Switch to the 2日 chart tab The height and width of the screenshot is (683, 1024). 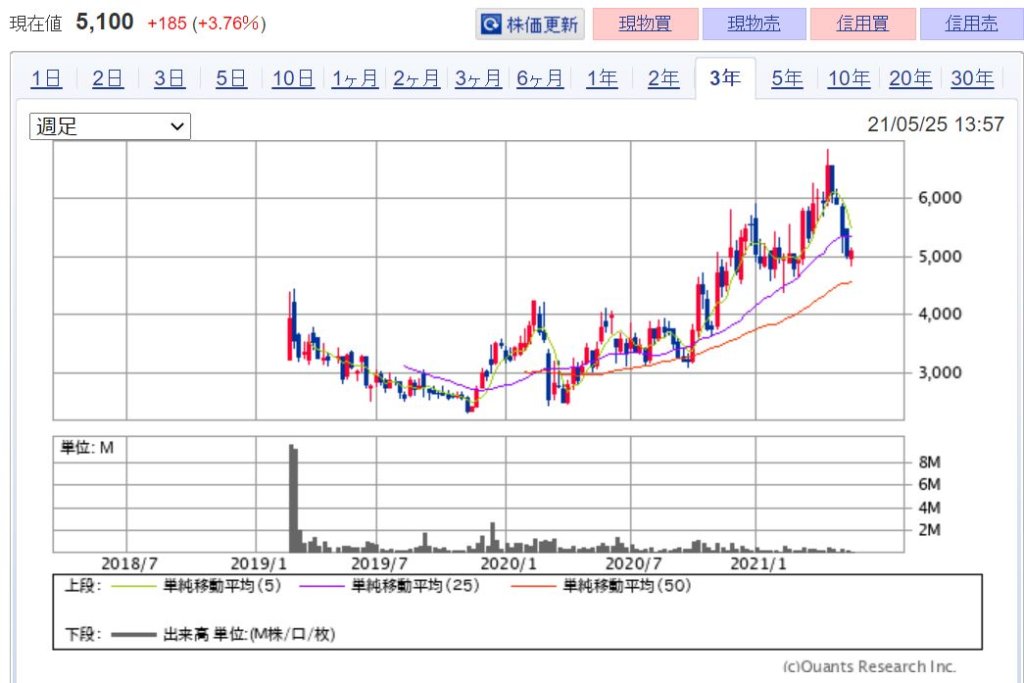click(x=108, y=78)
